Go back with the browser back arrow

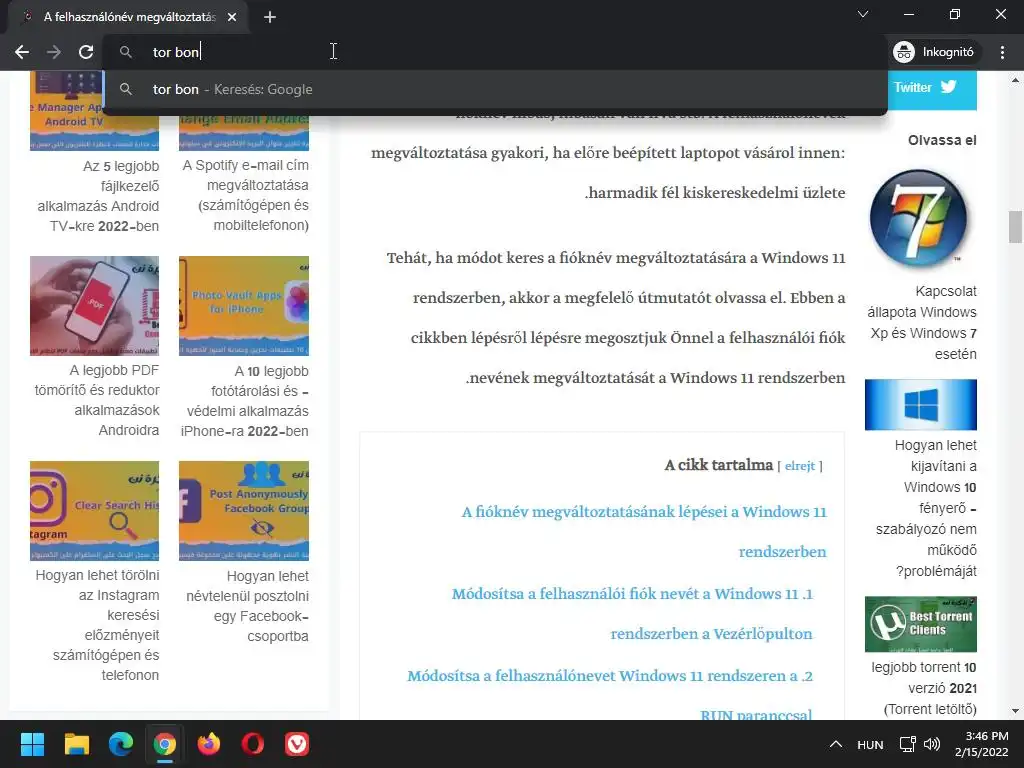[x=22, y=52]
